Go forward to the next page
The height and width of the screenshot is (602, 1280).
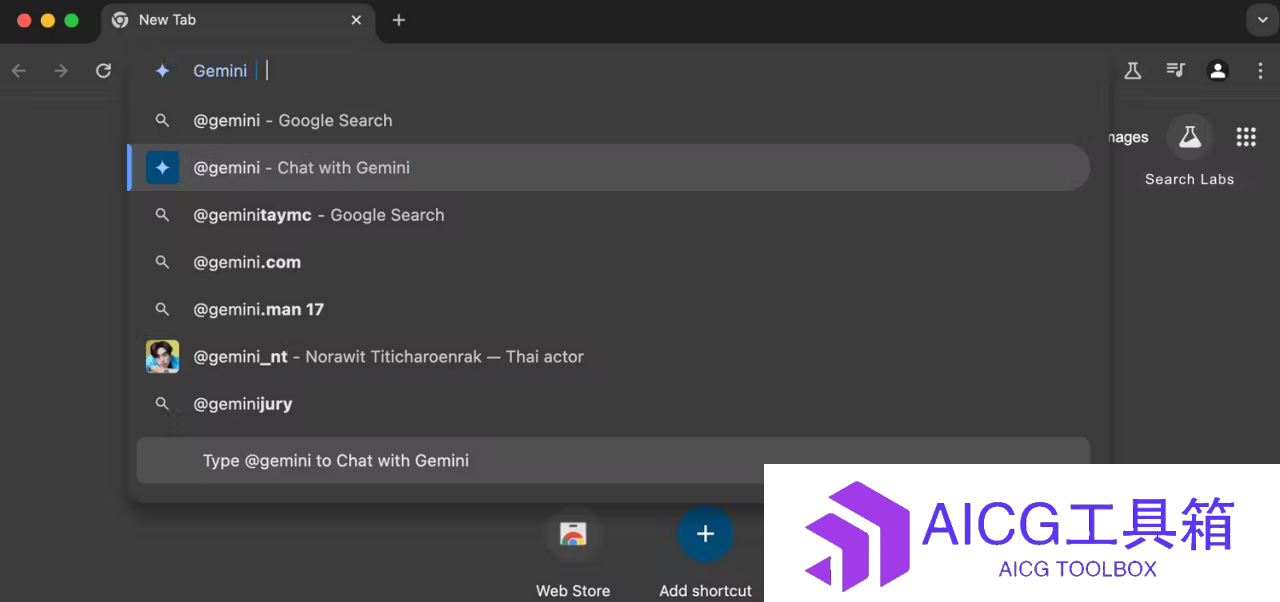click(61, 70)
